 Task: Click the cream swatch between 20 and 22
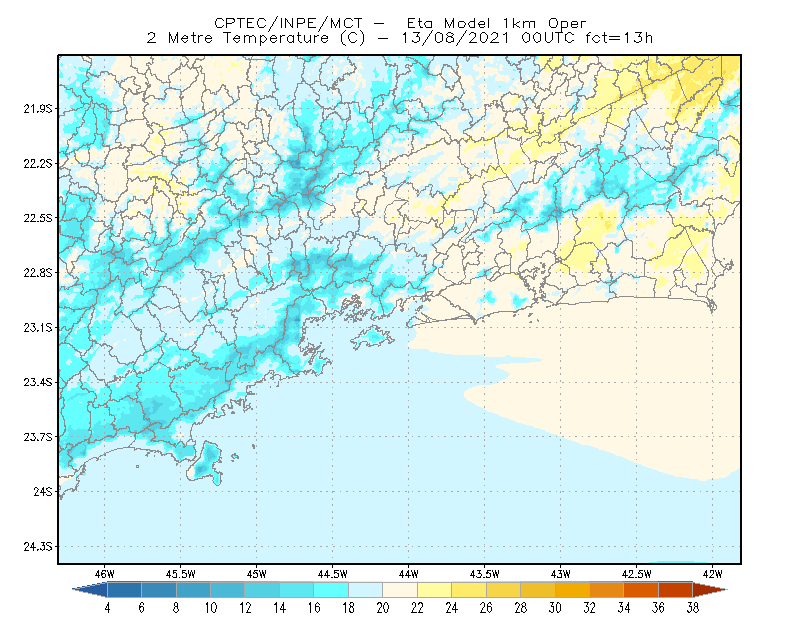(x=400, y=590)
